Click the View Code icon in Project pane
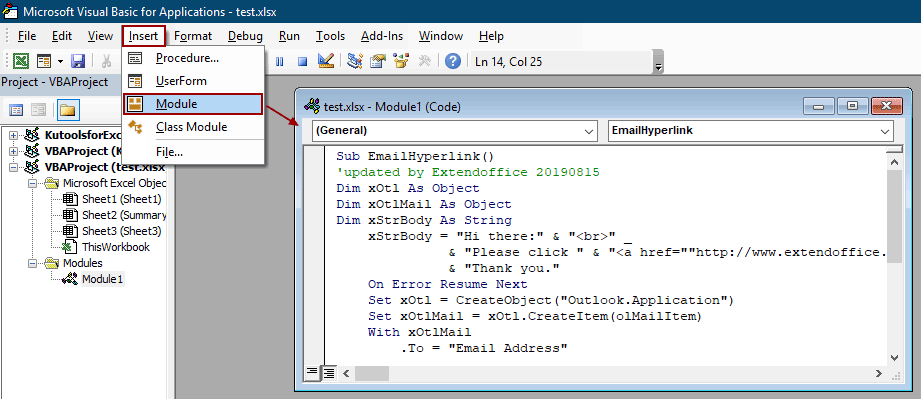 tap(16, 110)
